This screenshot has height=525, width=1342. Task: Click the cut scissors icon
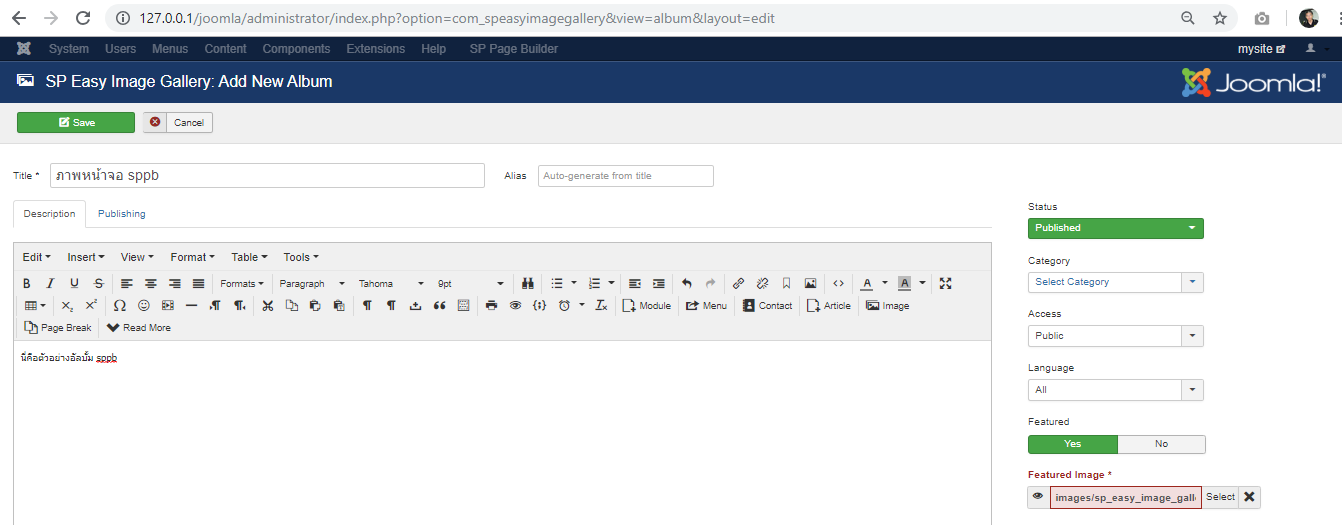coord(267,306)
